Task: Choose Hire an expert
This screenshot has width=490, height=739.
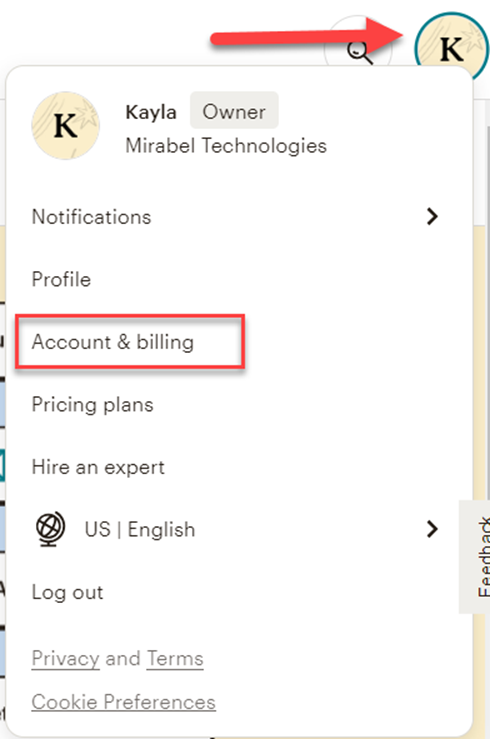Action: 98,468
